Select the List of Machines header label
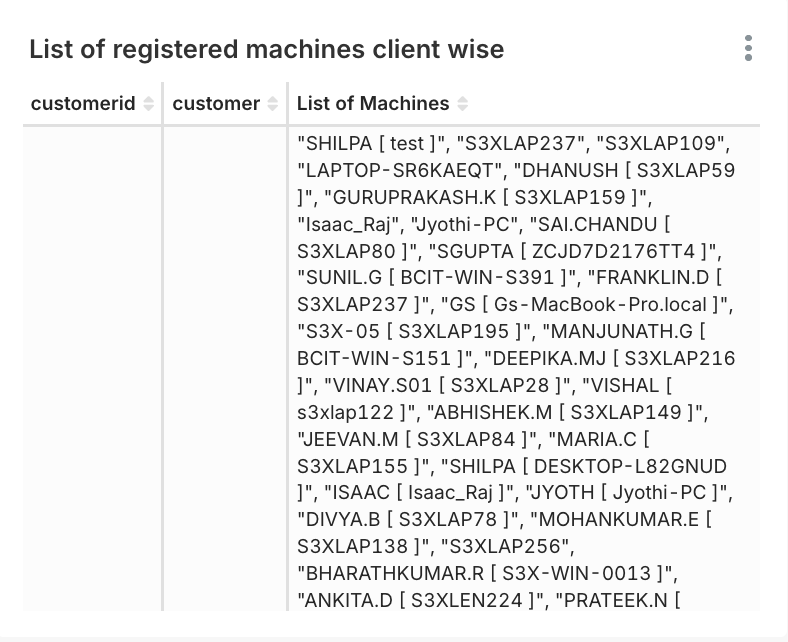This screenshot has width=788, height=642. [373, 104]
